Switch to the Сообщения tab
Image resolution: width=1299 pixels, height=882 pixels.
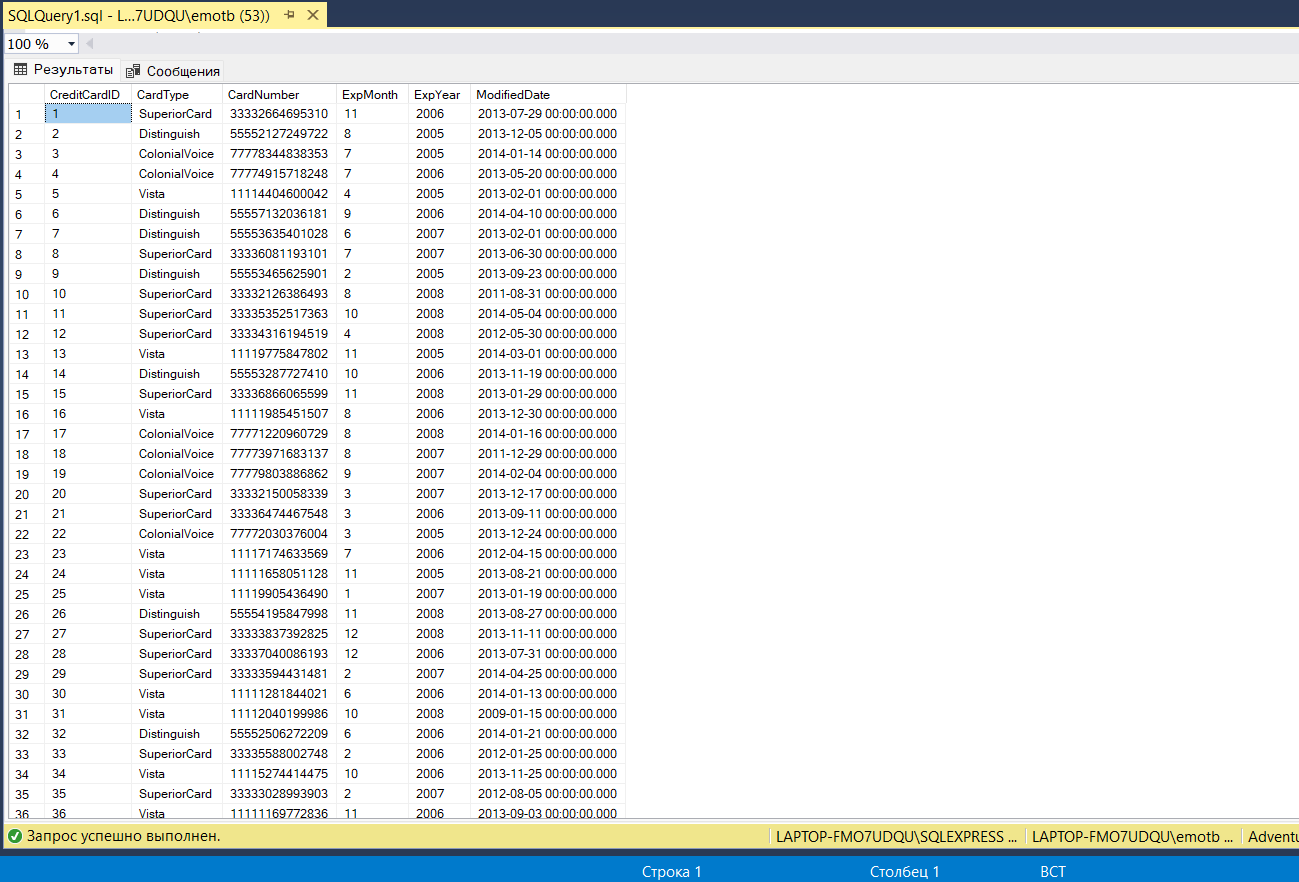click(172, 71)
